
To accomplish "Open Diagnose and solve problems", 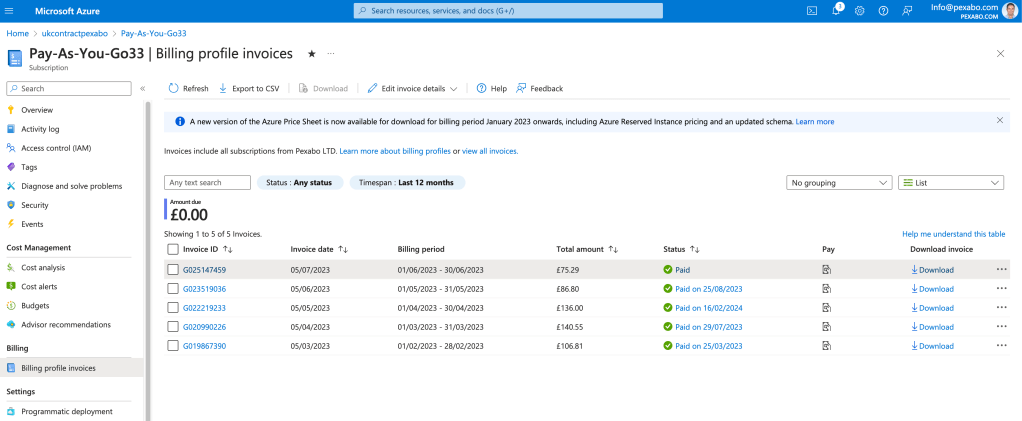I will 73,186.
